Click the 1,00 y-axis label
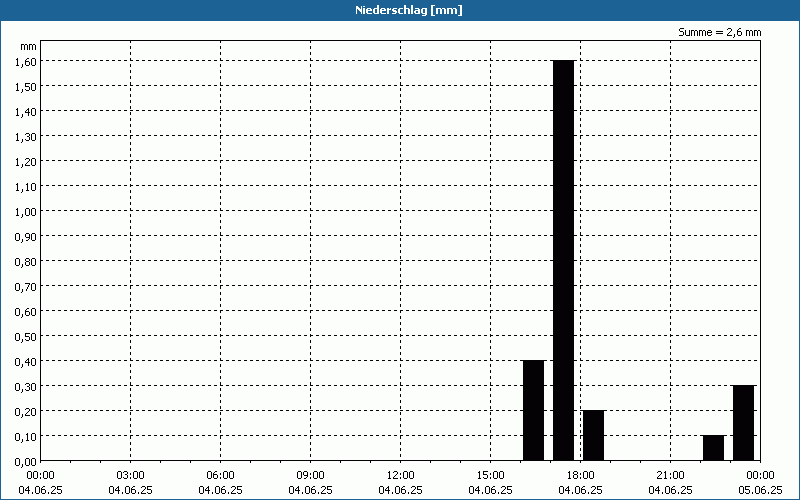800x500 pixels. click(26, 211)
